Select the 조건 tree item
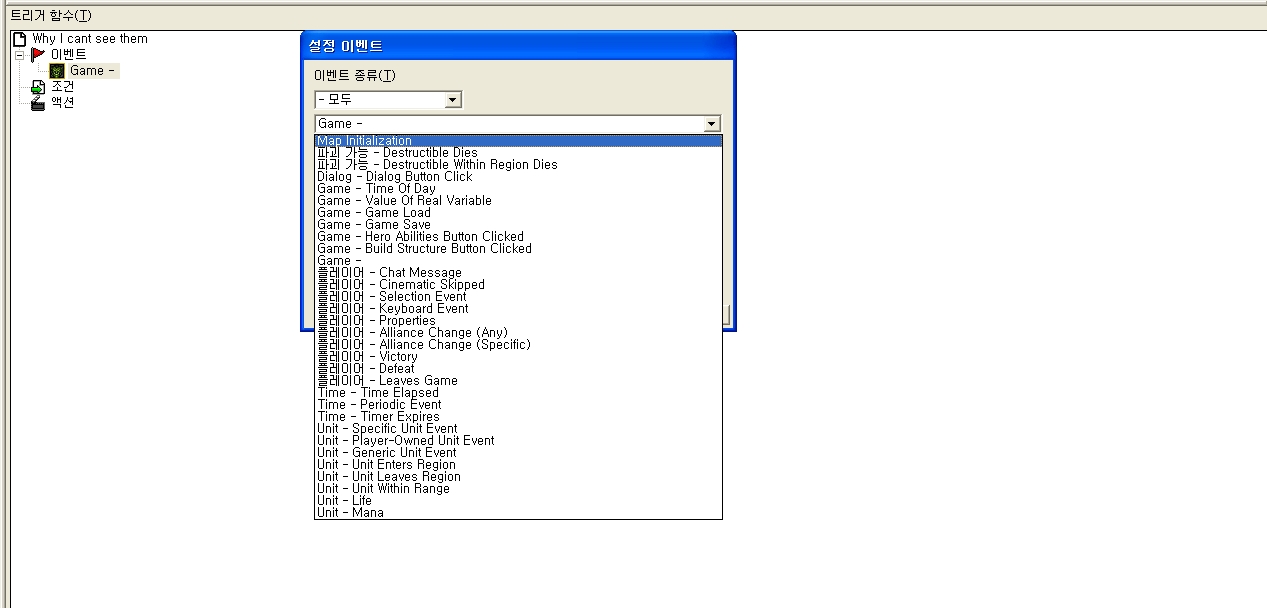Screen dimensions: 1267x608 click(x=62, y=87)
